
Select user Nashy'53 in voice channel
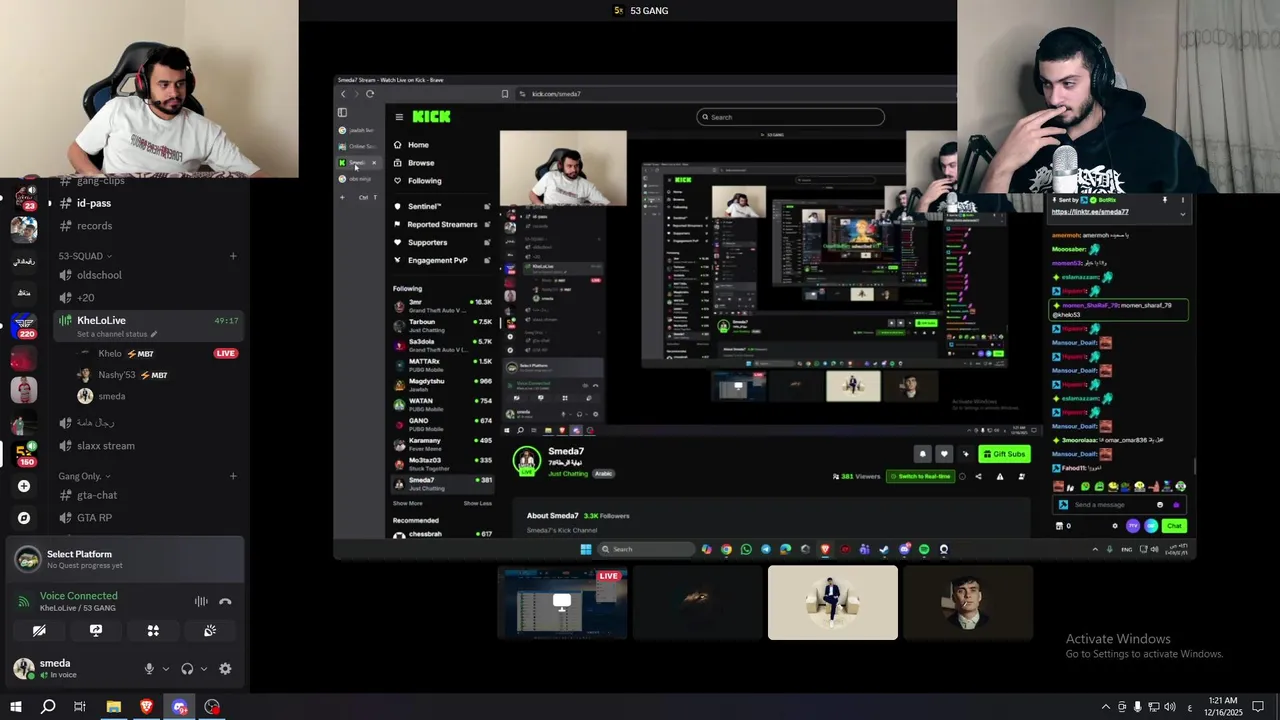point(116,375)
